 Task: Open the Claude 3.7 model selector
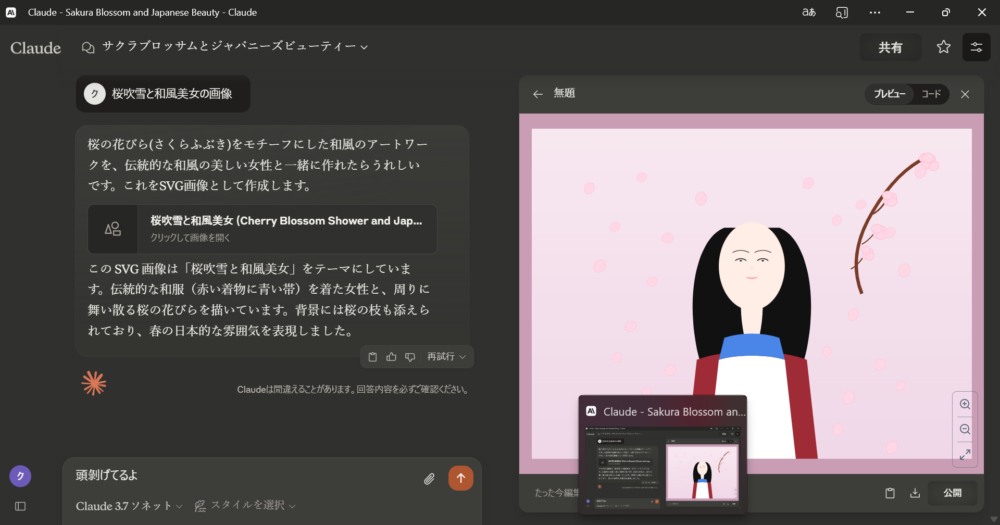tap(129, 506)
